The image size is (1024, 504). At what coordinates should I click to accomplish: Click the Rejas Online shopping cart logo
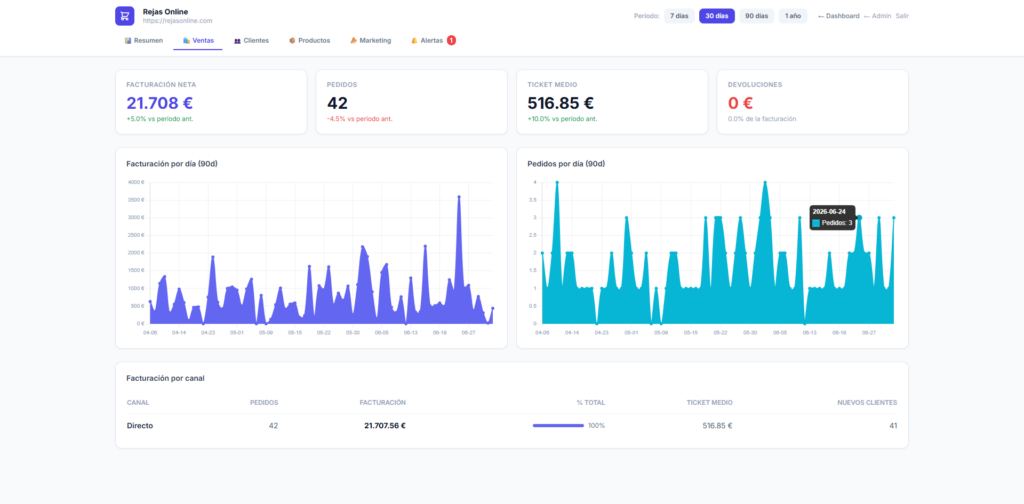pyautogui.click(x=125, y=16)
